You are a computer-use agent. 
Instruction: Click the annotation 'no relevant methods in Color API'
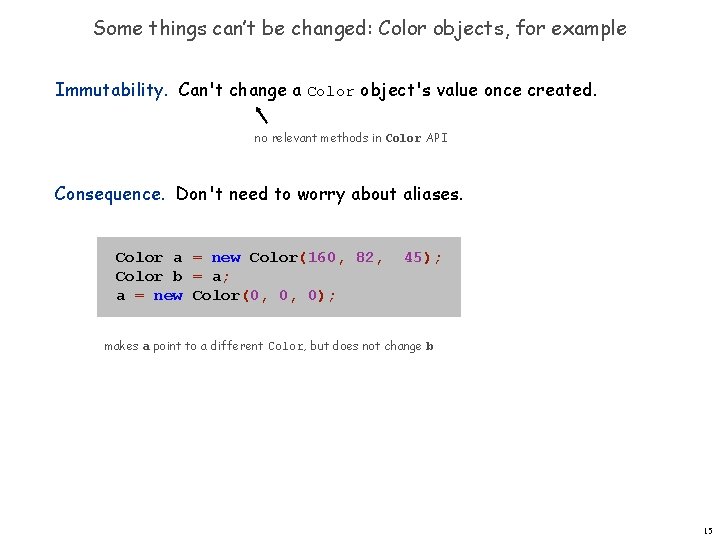(x=351, y=138)
